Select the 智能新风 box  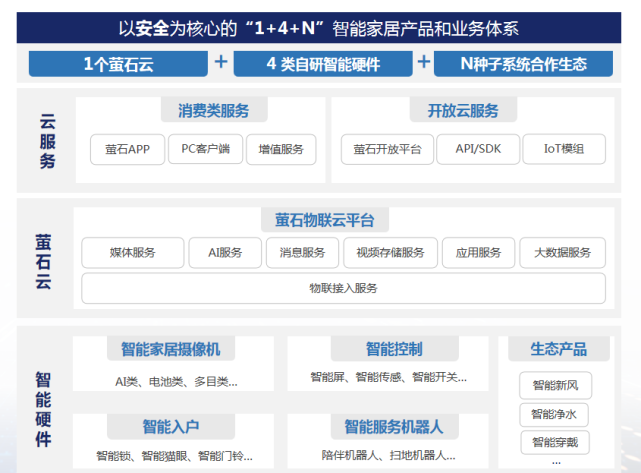click(x=556, y=385)
